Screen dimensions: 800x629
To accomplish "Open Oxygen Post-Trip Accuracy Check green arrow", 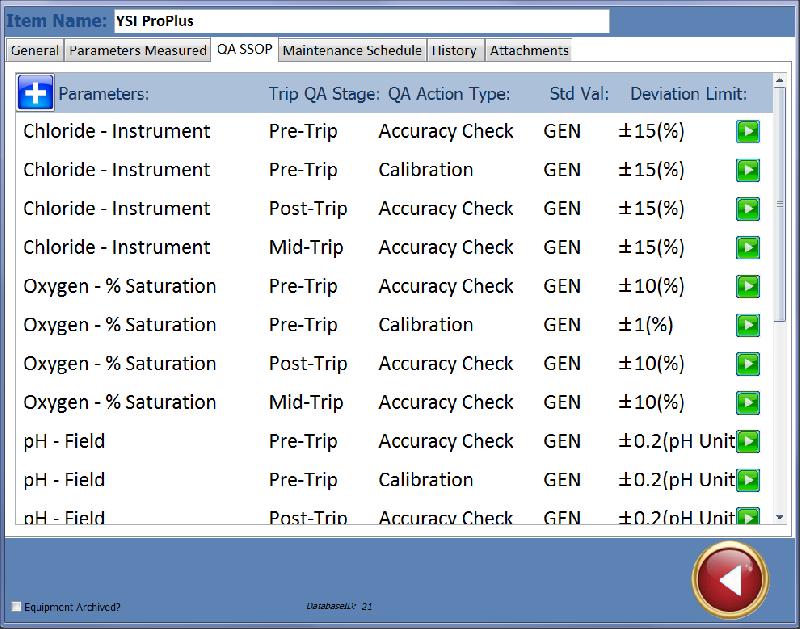I will point(748,364).
